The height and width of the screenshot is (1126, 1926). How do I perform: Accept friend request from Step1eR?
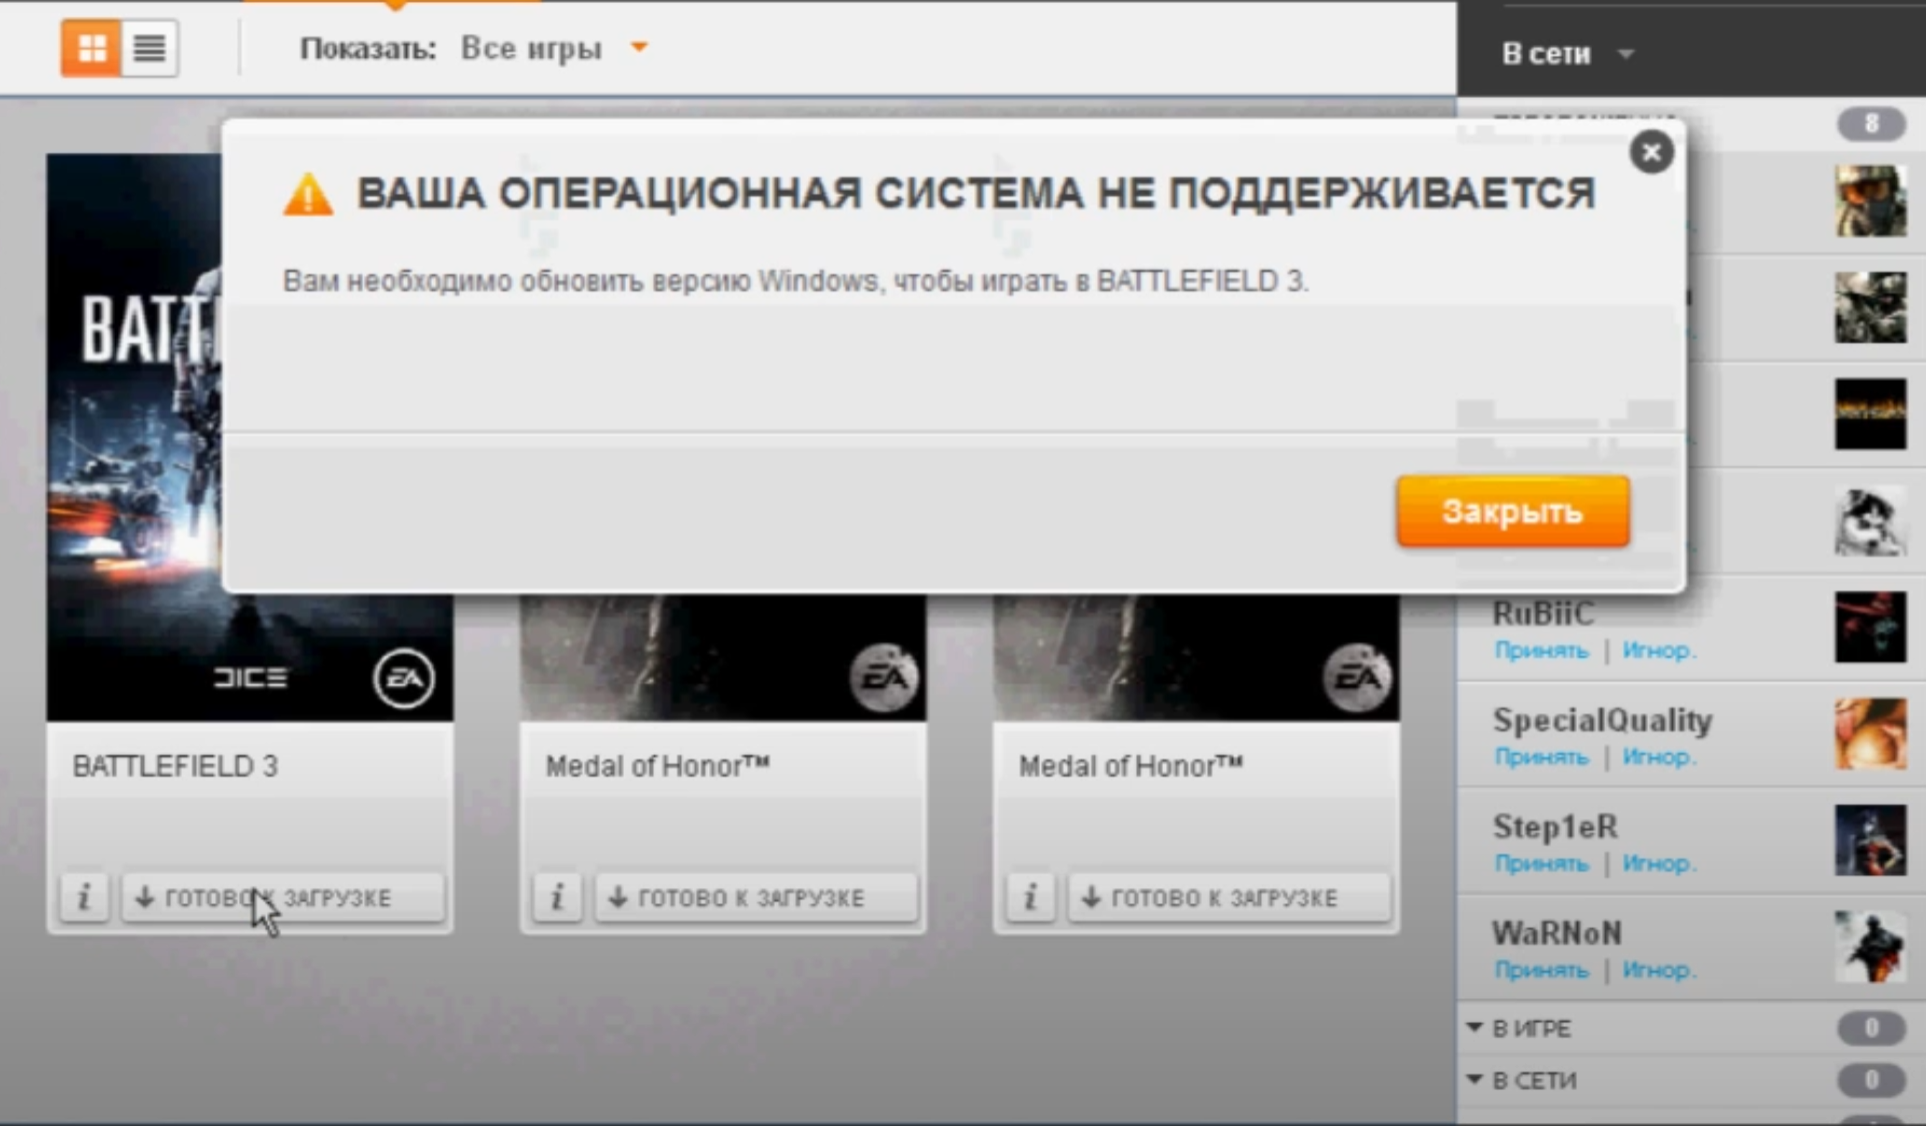(1541, 864)
